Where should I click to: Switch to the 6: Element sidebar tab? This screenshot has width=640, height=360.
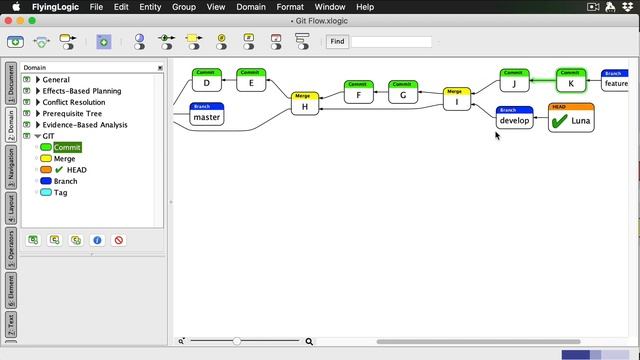[11, 291]
